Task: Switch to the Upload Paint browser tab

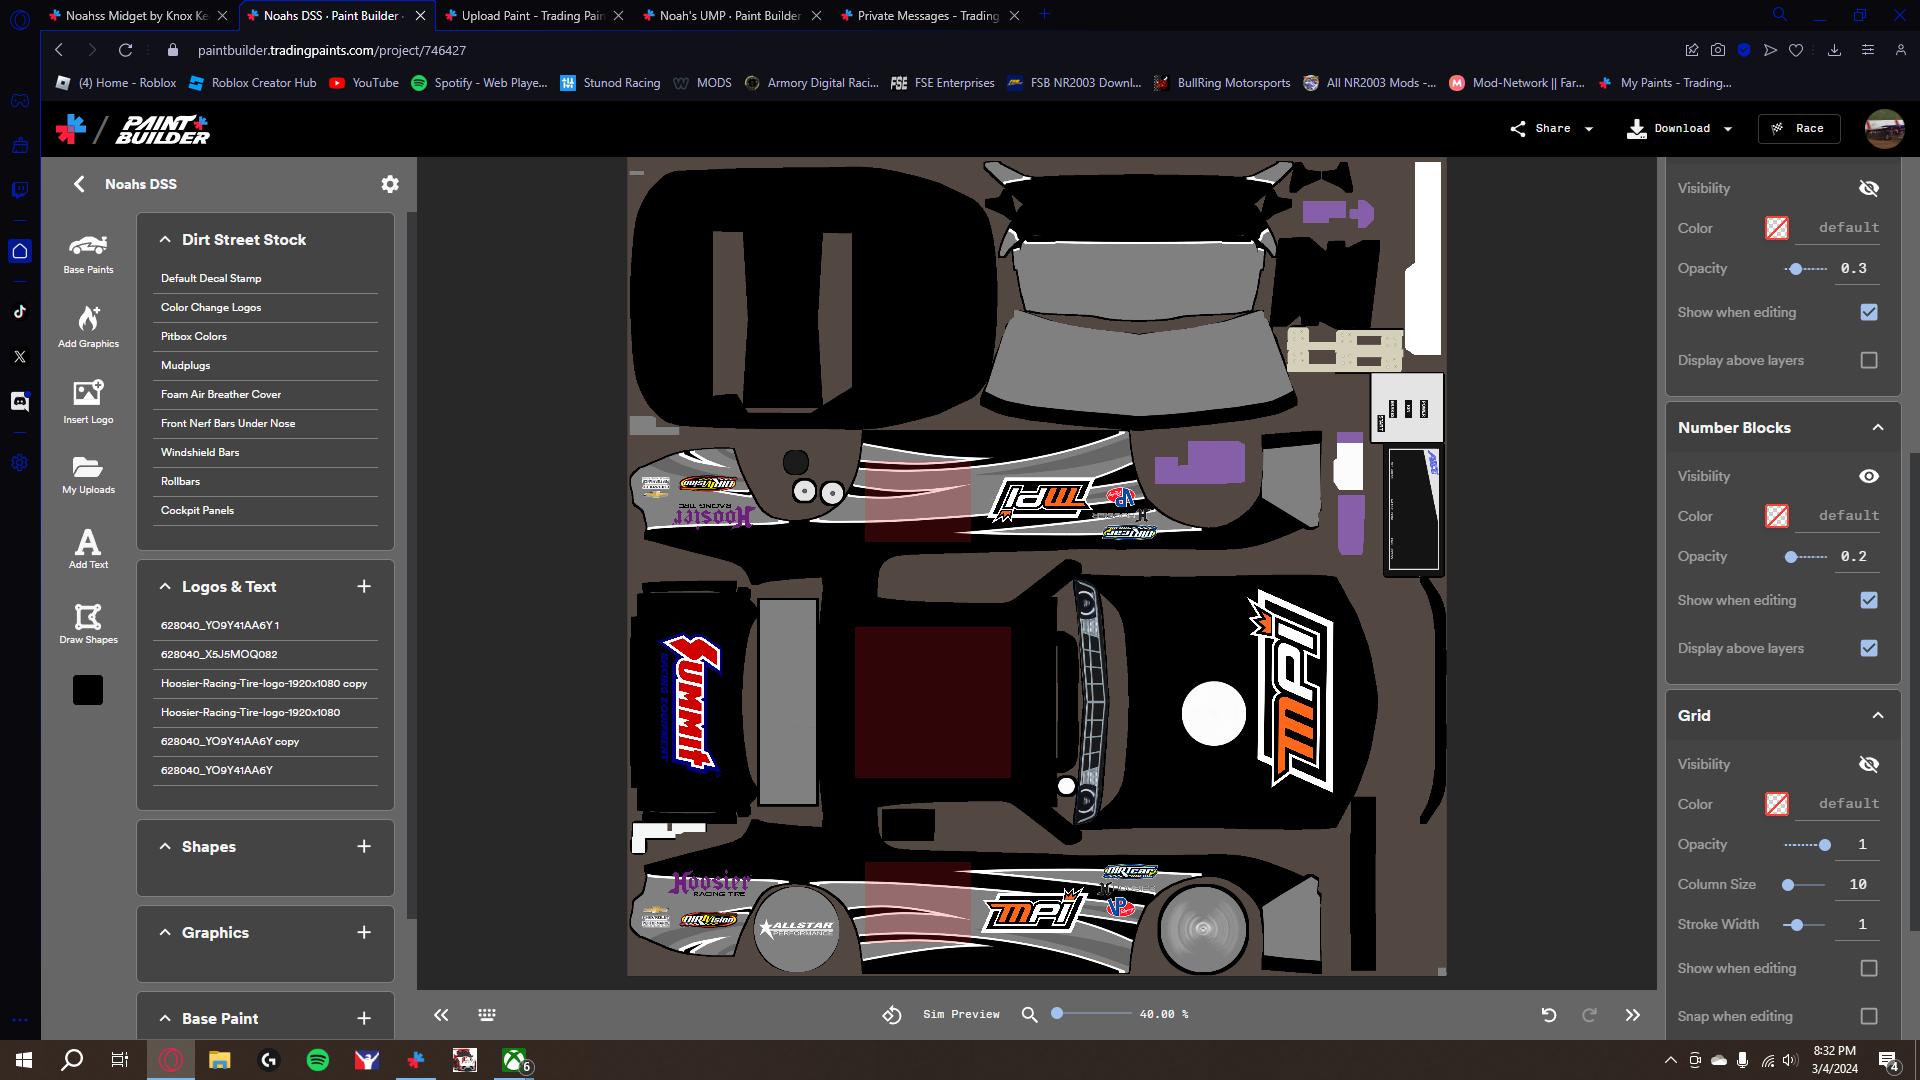Action: click(x=530, y=15)
